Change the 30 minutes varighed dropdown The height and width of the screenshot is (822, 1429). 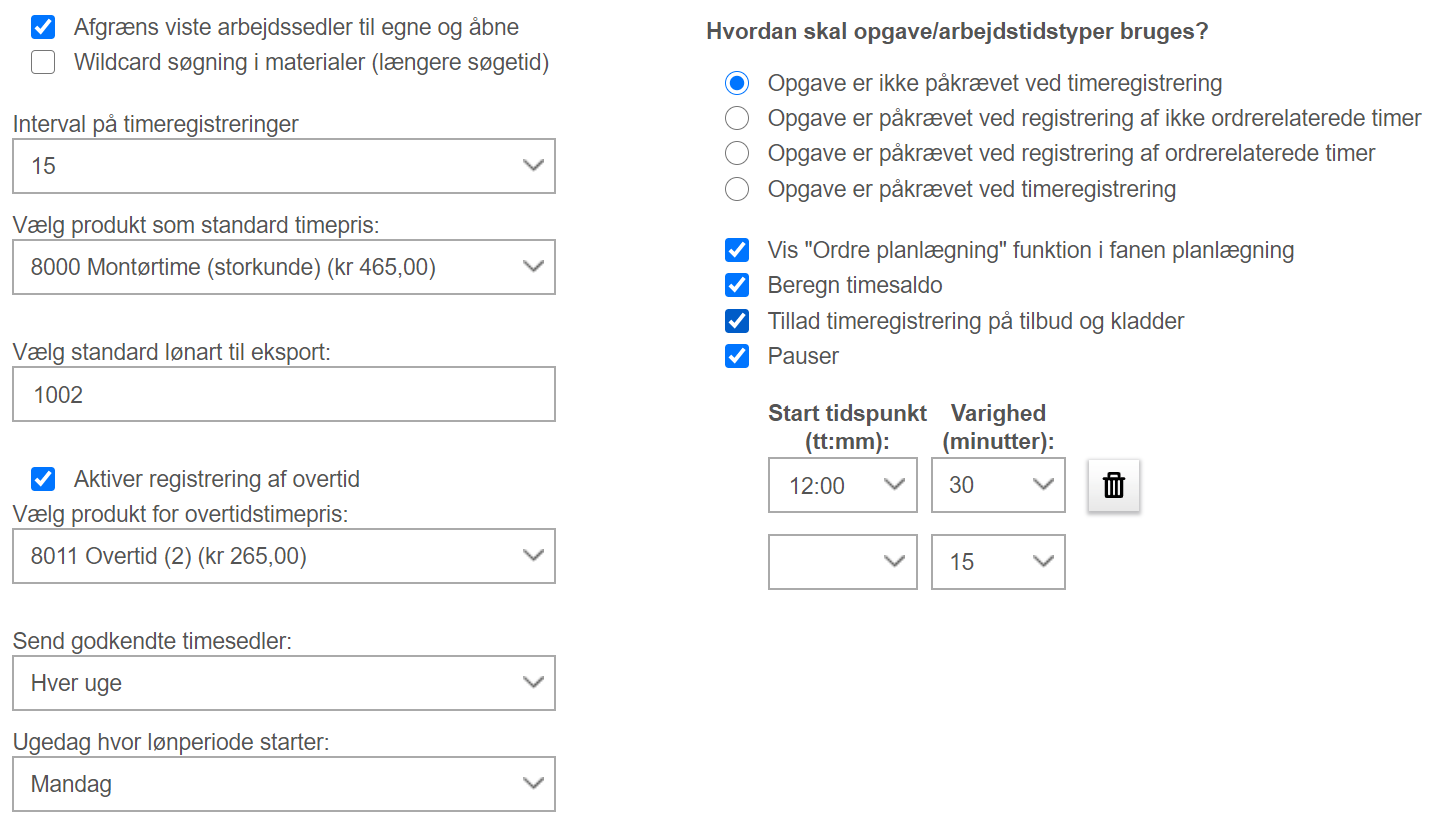click(998, 485)
